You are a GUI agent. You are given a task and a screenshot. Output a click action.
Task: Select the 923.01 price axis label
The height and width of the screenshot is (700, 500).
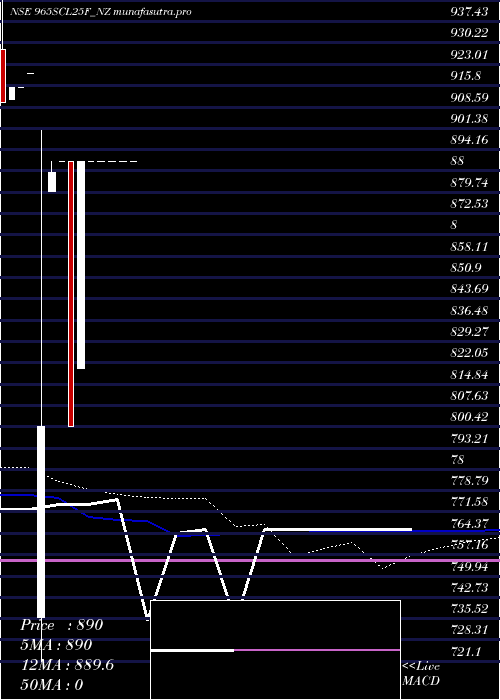pyautogui.click(x=469, y=54)
